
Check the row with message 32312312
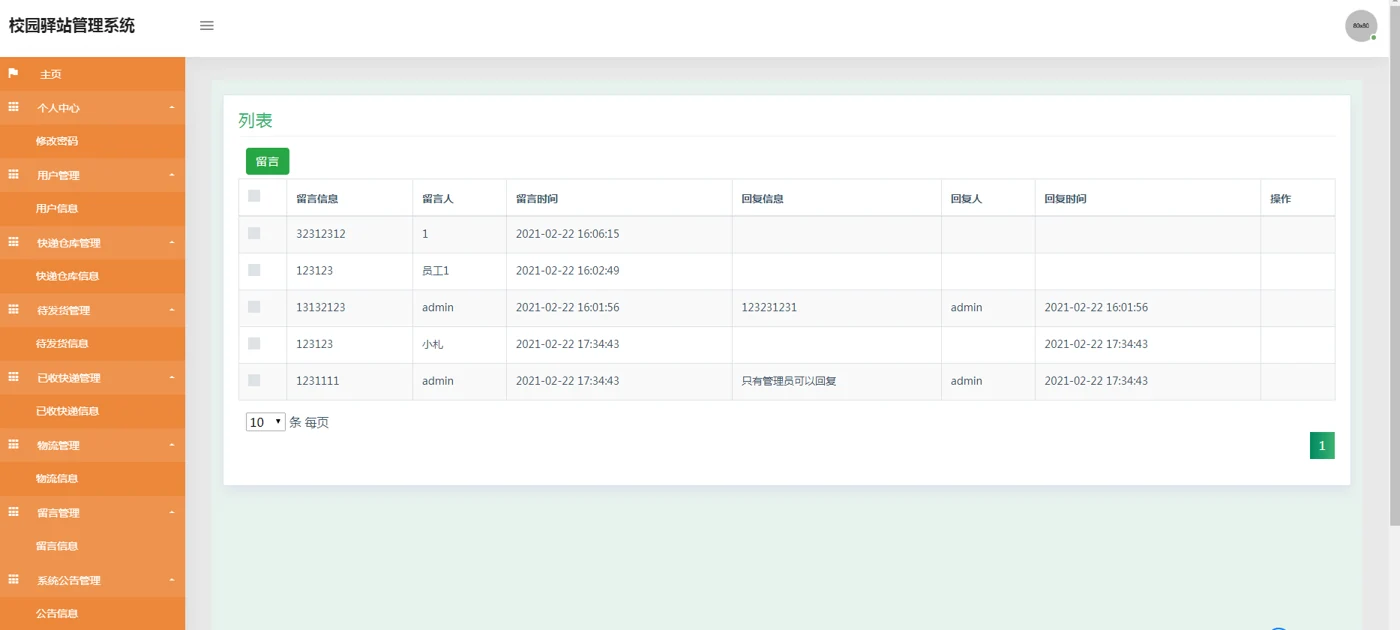254,233
